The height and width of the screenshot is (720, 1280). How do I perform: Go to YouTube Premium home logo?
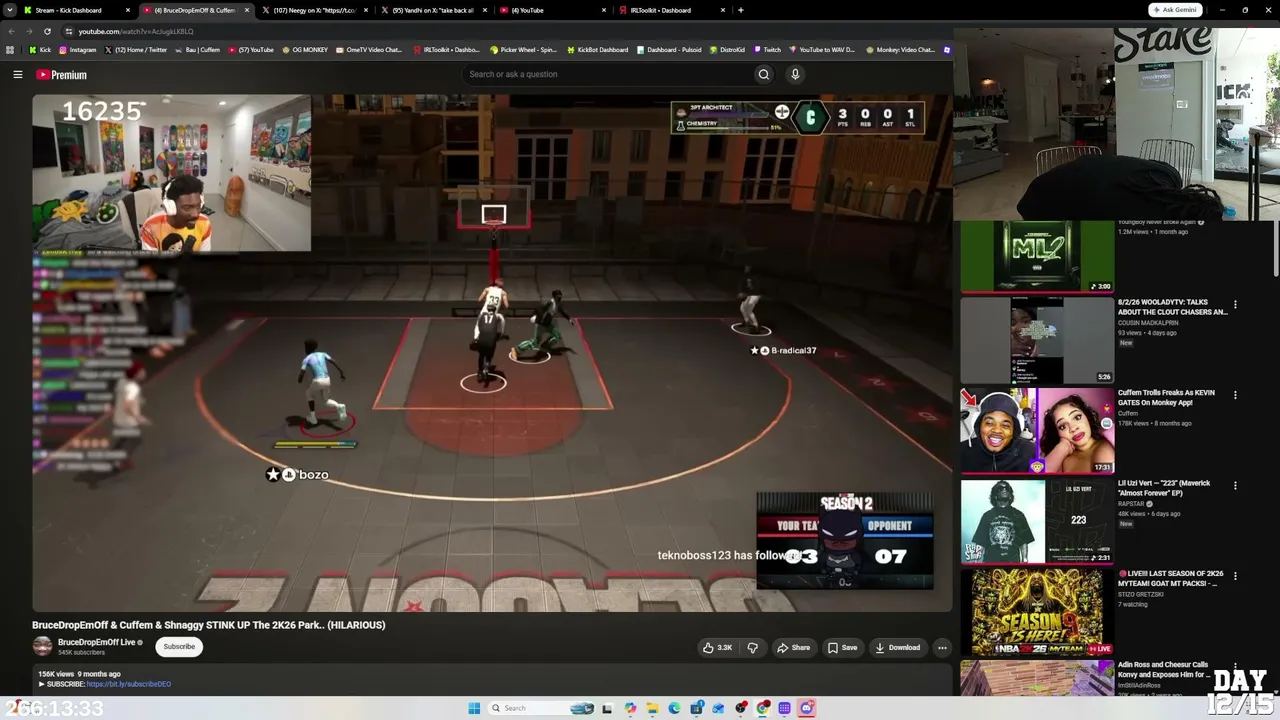tap(61, 75)
